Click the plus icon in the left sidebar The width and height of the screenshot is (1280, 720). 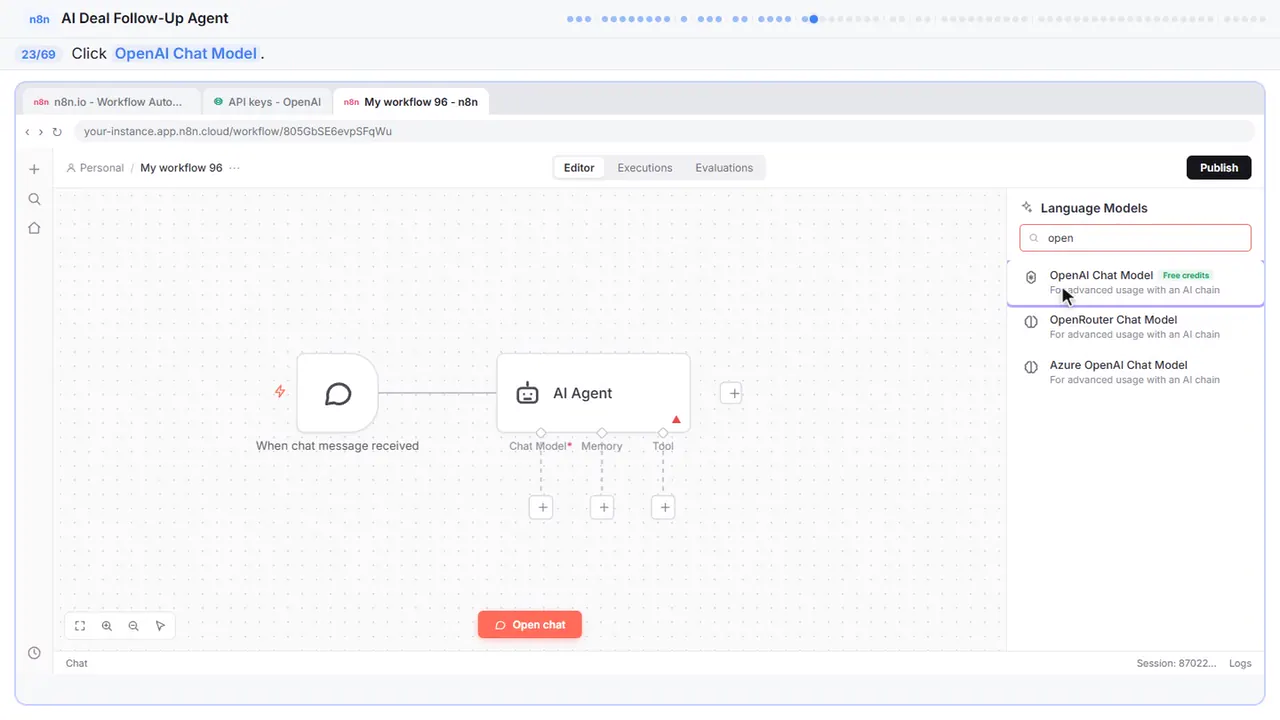click(x=34, y=169)
